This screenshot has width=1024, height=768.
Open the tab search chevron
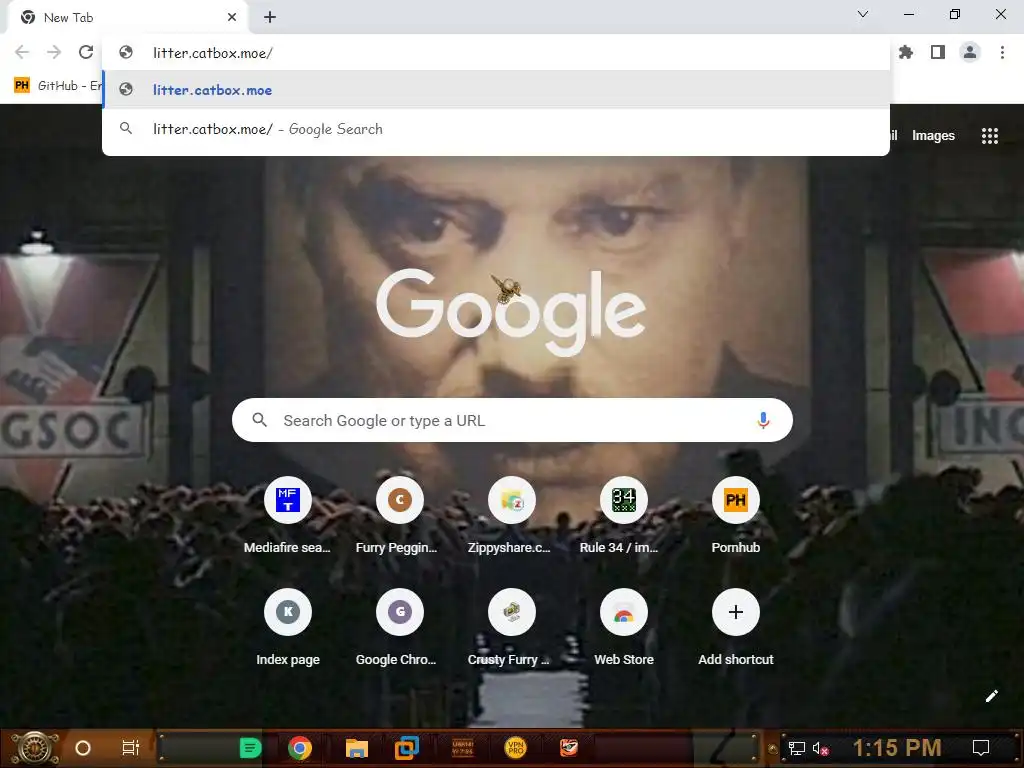tap(863, 14)
